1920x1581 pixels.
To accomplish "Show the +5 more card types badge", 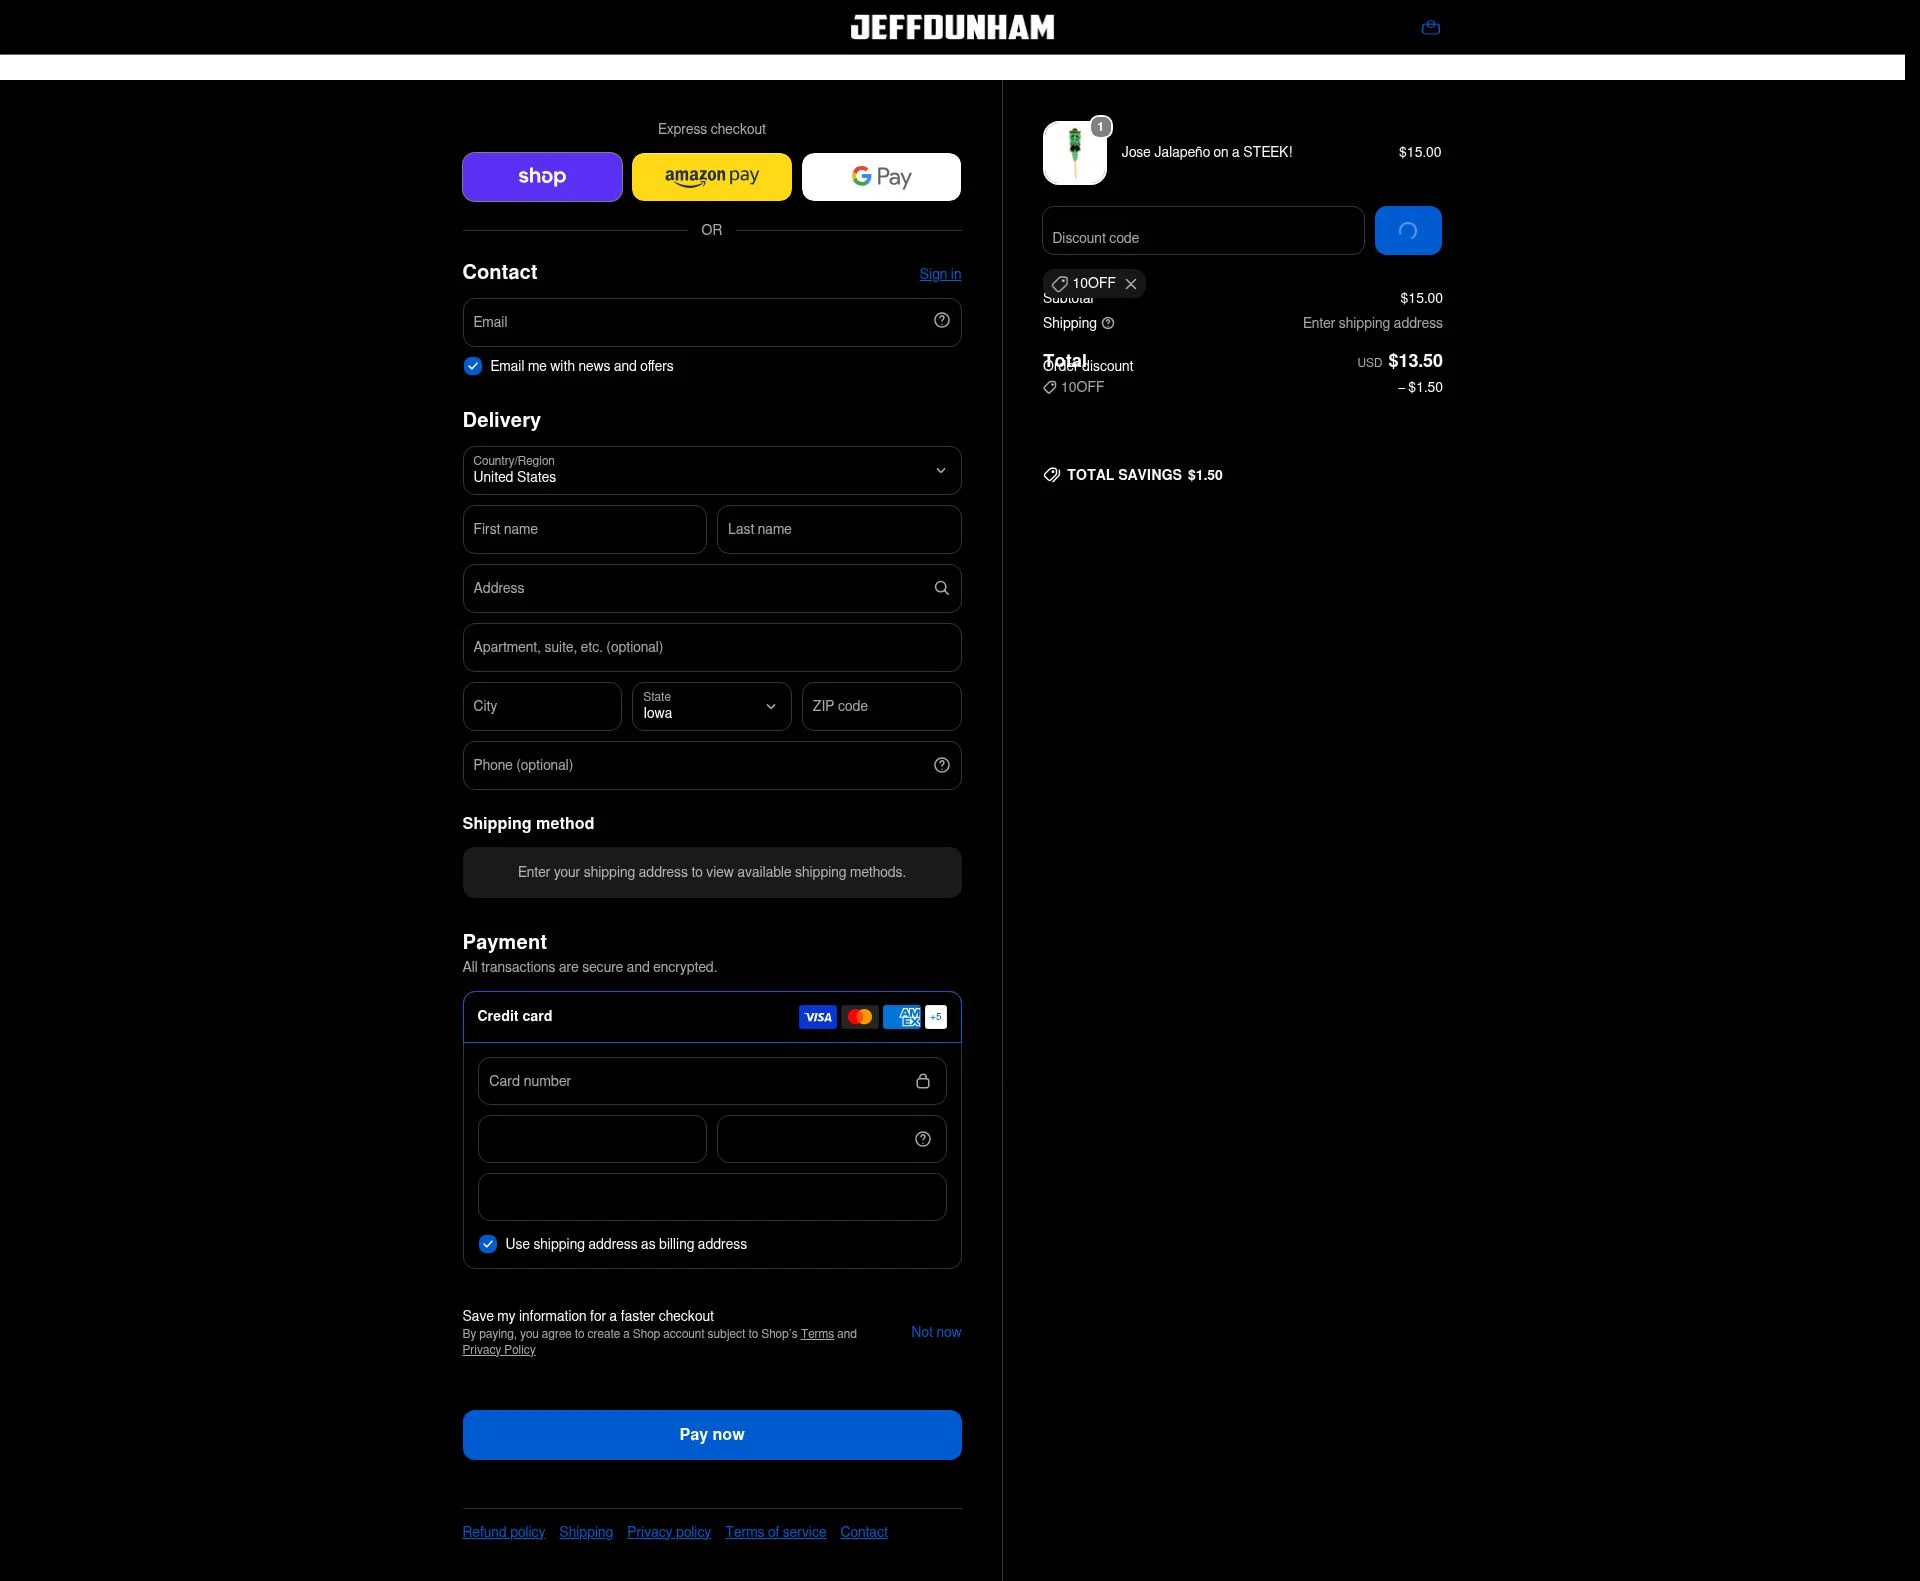I will (x=936, y=1017).
